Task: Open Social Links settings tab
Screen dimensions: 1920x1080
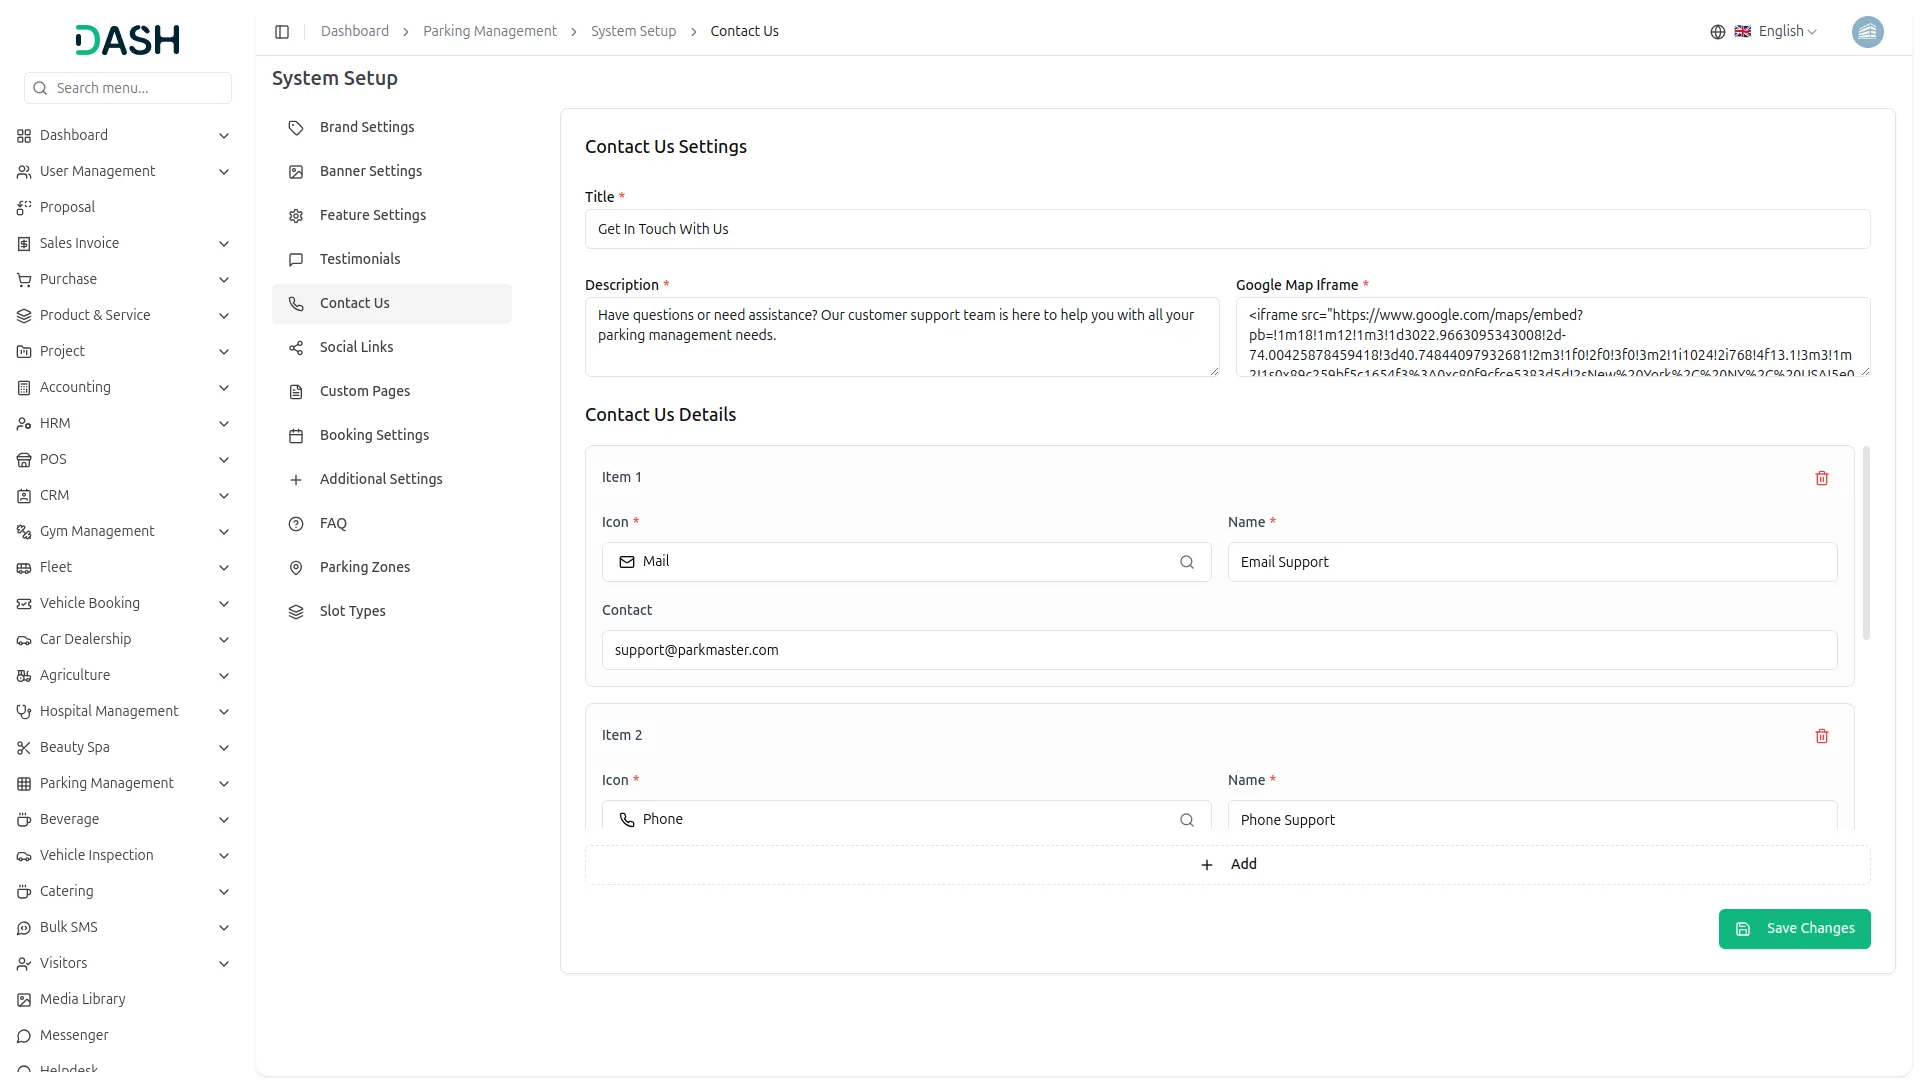Action: (x=356, y=348)
